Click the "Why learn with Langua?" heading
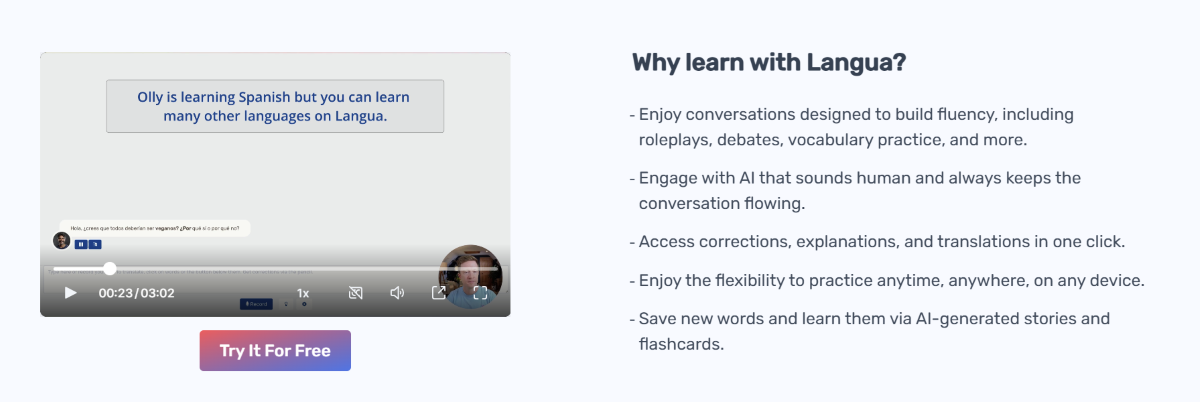The image size is (1200, 402). coord(769,63)
